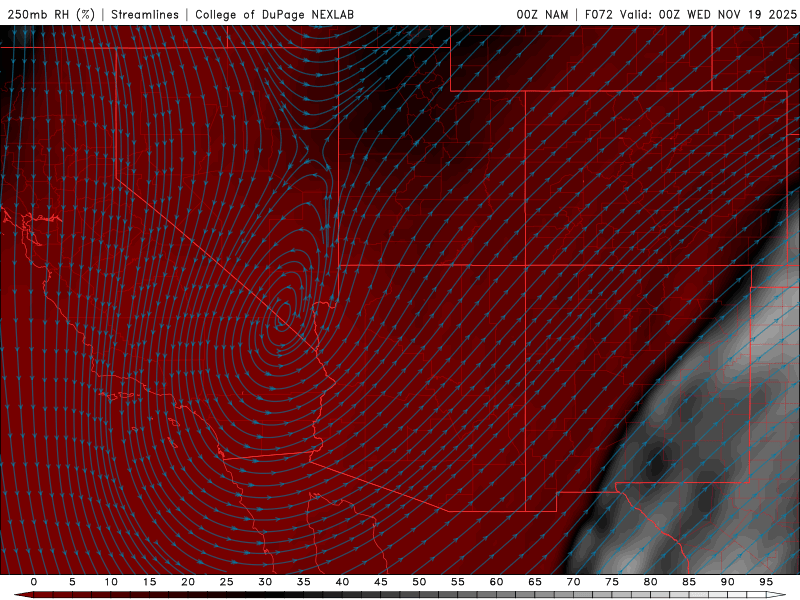Click the colorbar tick label '35'
The image size is (800, 600).
coord(304,582)
